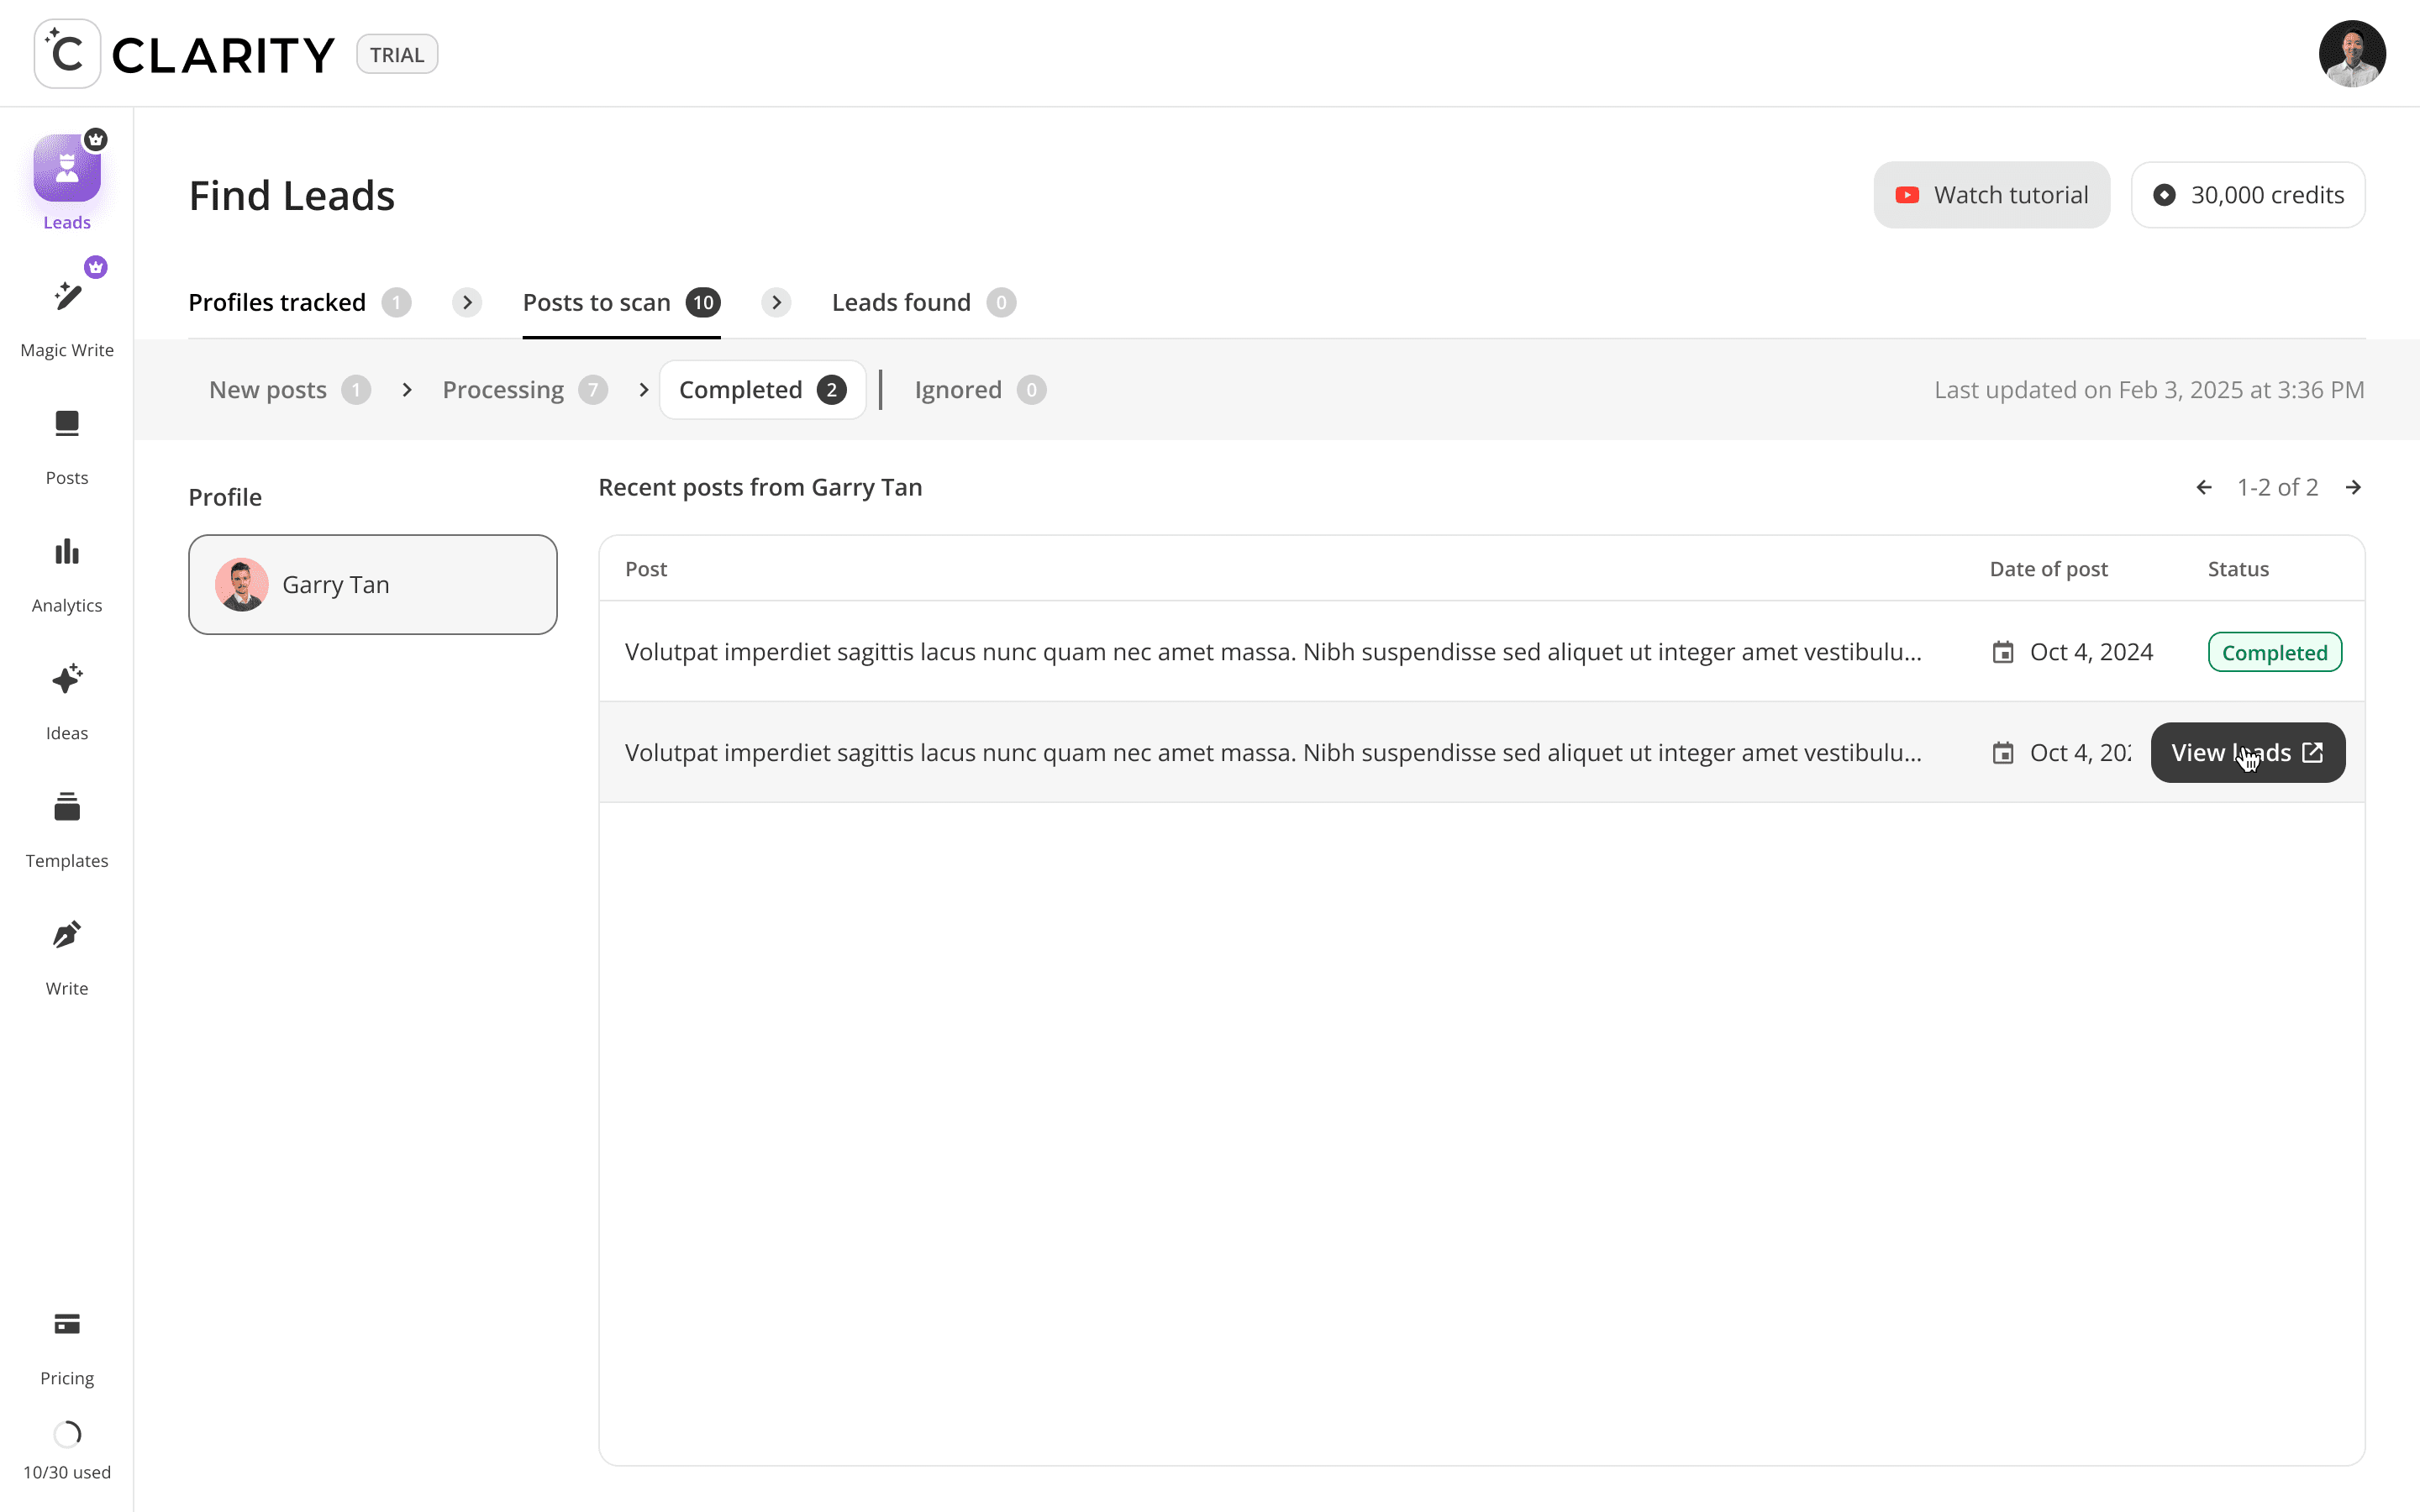Viewport: 2420px width, 1512px height.
Task: Go to next page of posts
Action: pos(2353,487)
